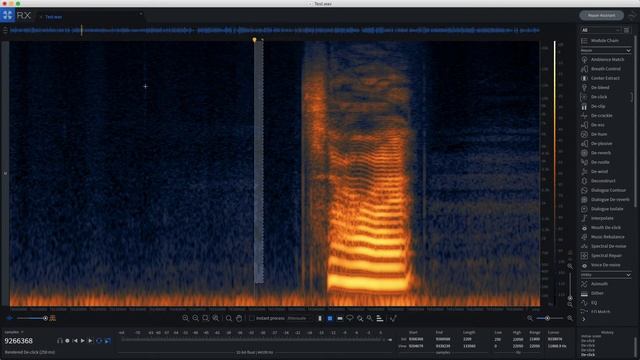Select the time selection tool
The height and width of the screenshot is (360, 640).
(320, 318)
